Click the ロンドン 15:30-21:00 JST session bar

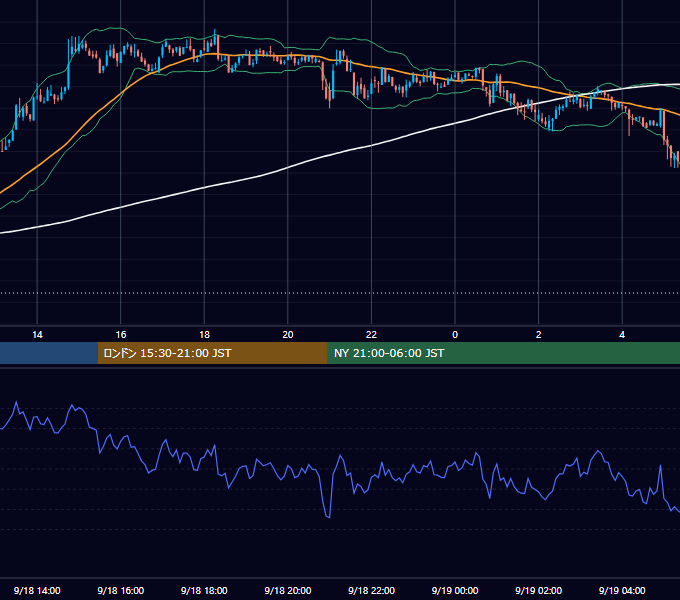click(212, 353)
